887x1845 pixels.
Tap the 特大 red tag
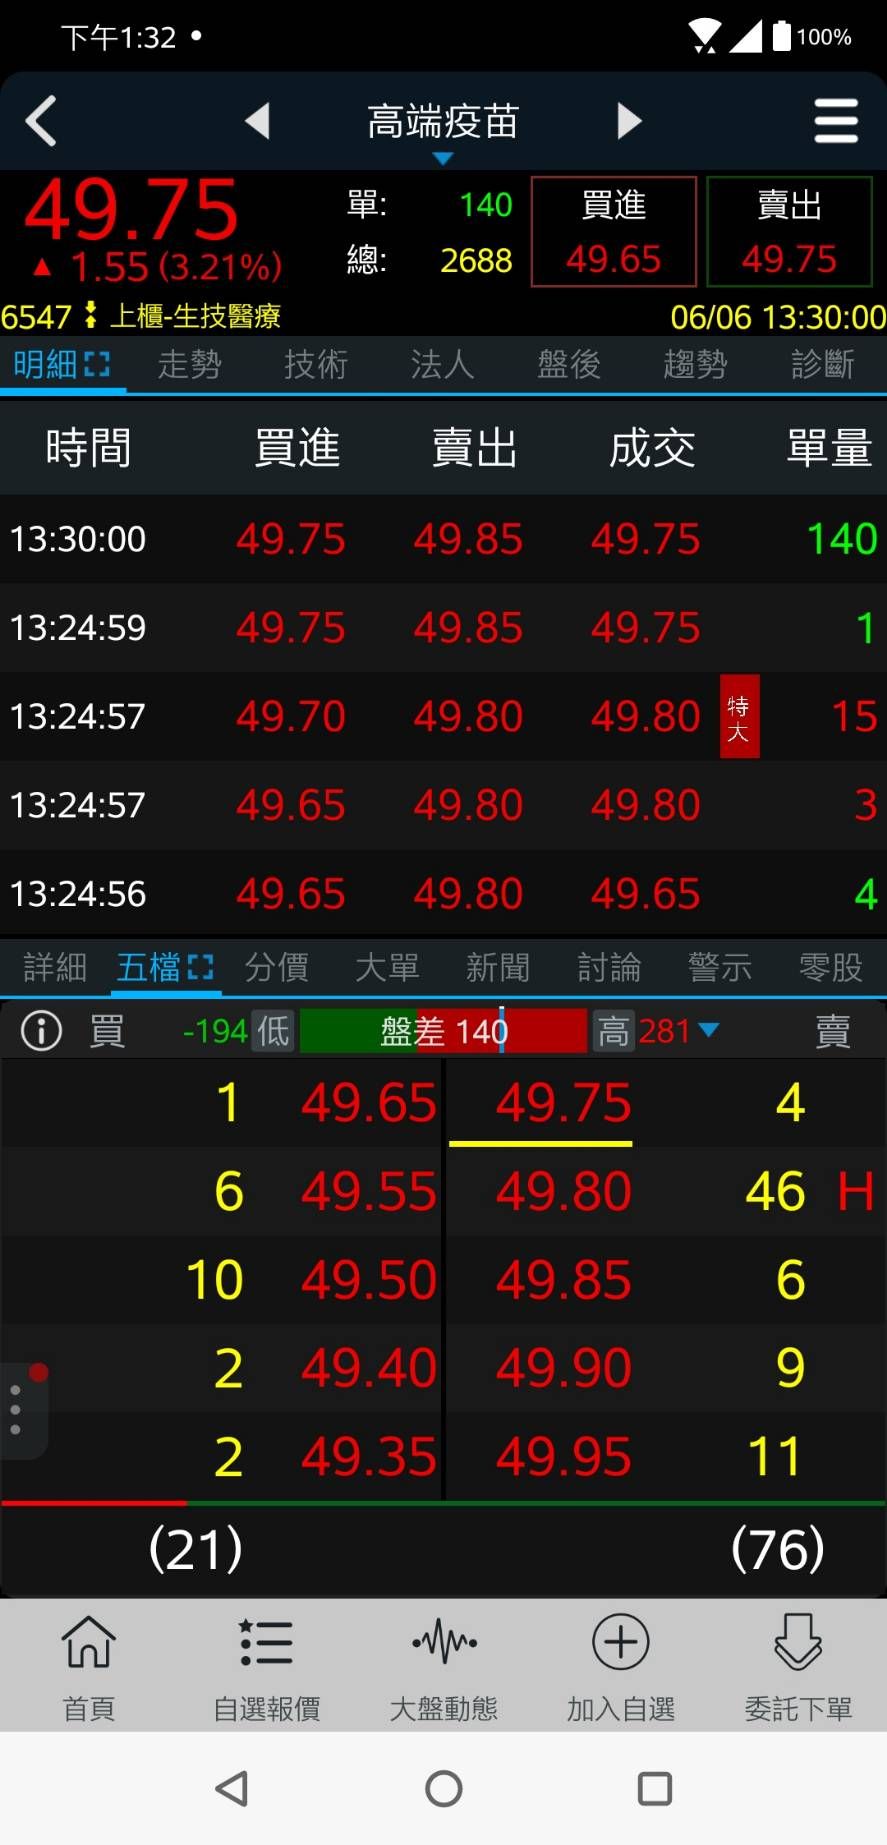[740, 717]
